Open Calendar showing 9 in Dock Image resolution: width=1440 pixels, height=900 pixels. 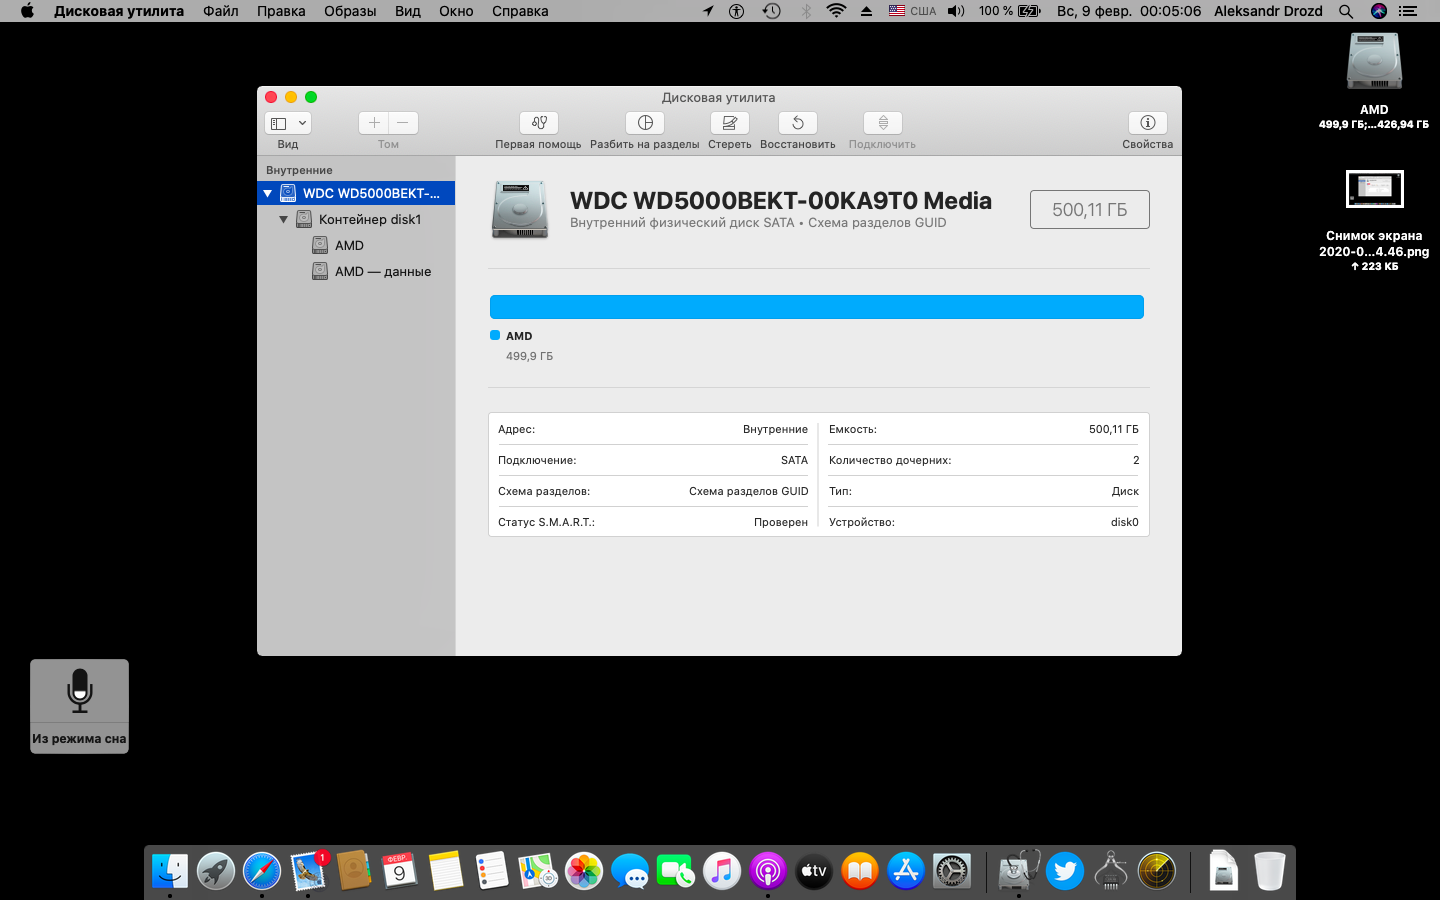pyautogui.click(x=399, y=871)
